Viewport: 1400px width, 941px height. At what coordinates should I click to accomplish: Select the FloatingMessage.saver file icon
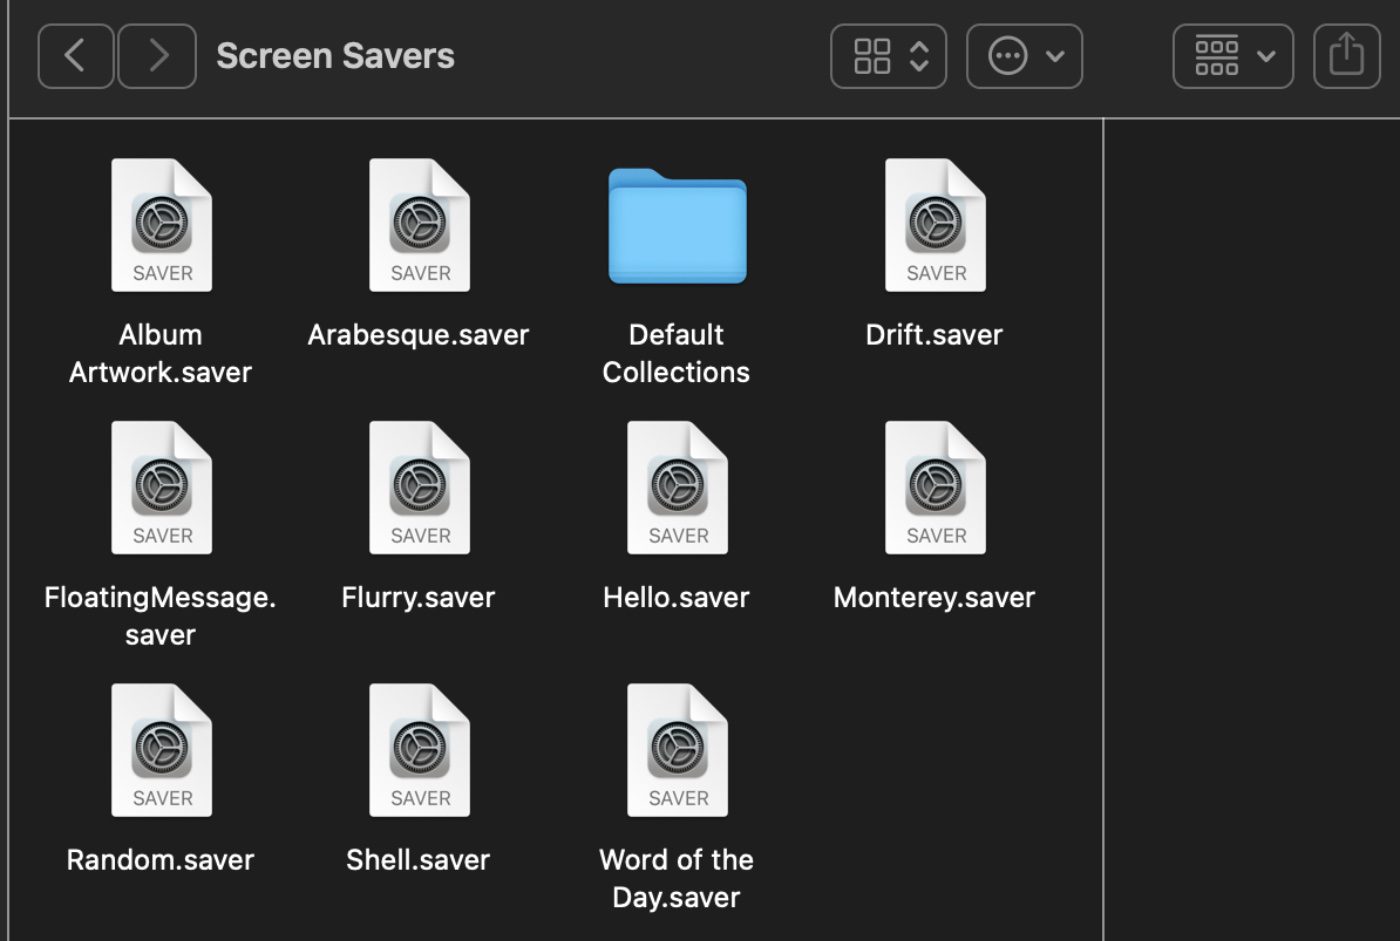[161, 488]
